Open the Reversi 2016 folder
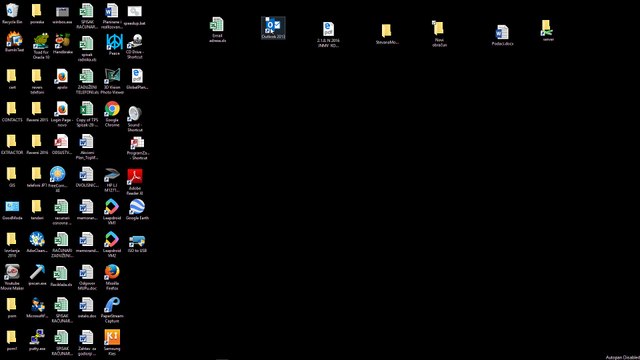640x360 pixels. click(37, 144)
